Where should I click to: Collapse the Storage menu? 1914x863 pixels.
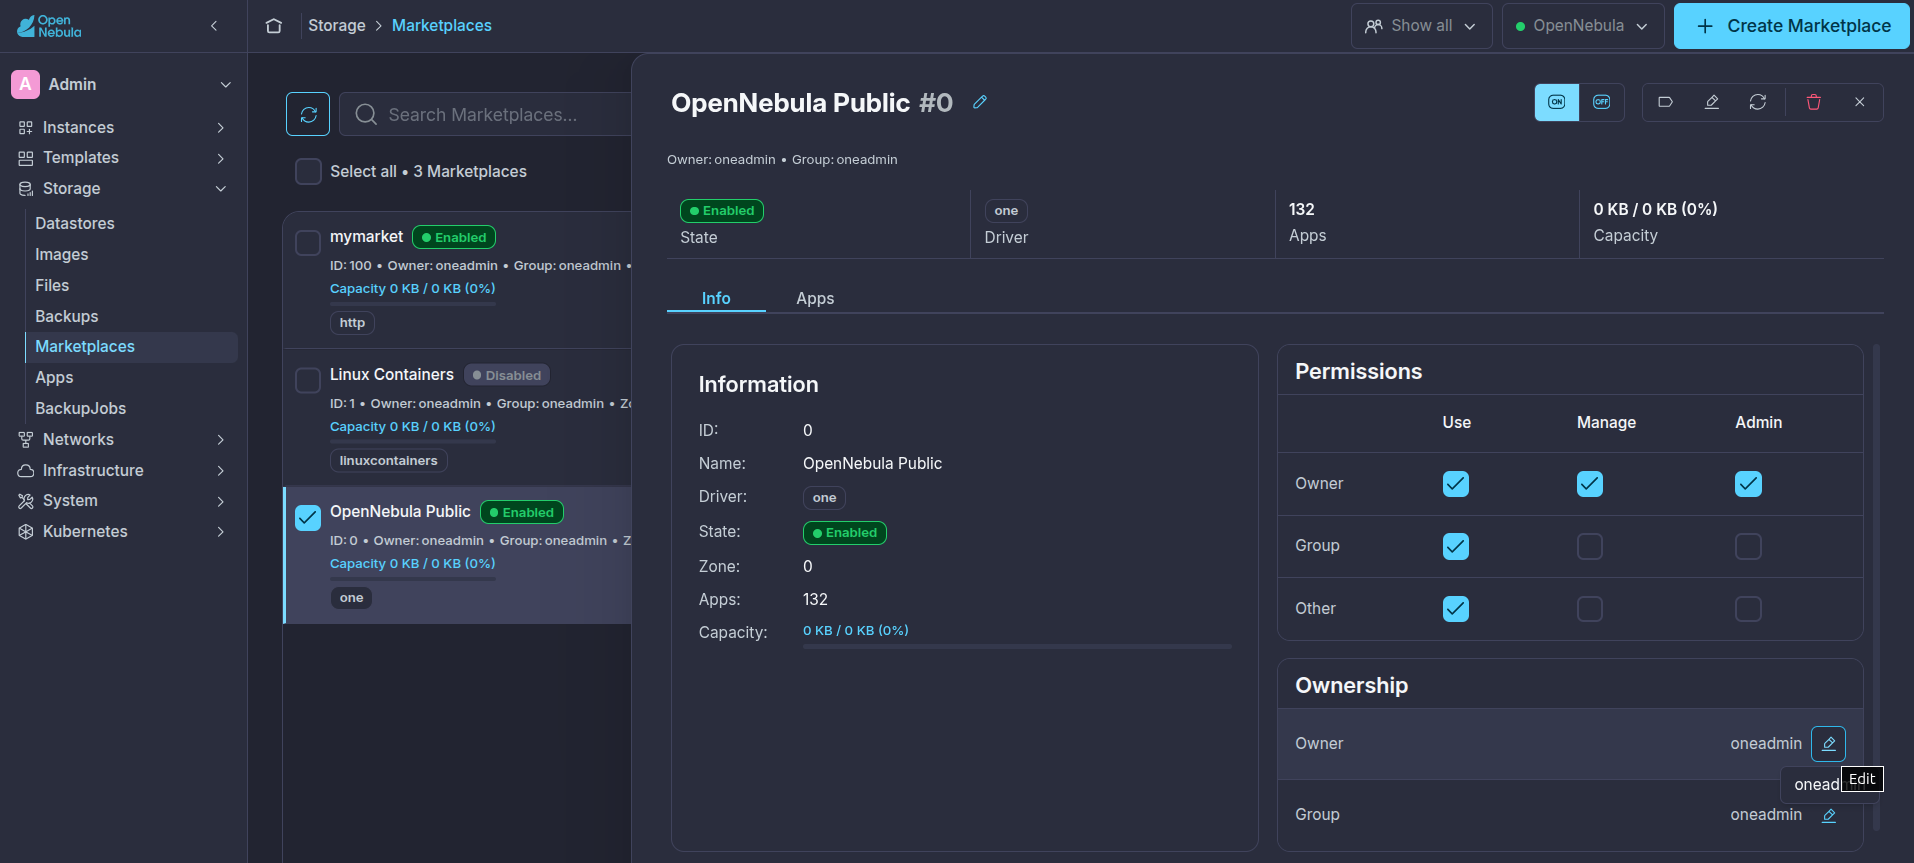point(123,189)
